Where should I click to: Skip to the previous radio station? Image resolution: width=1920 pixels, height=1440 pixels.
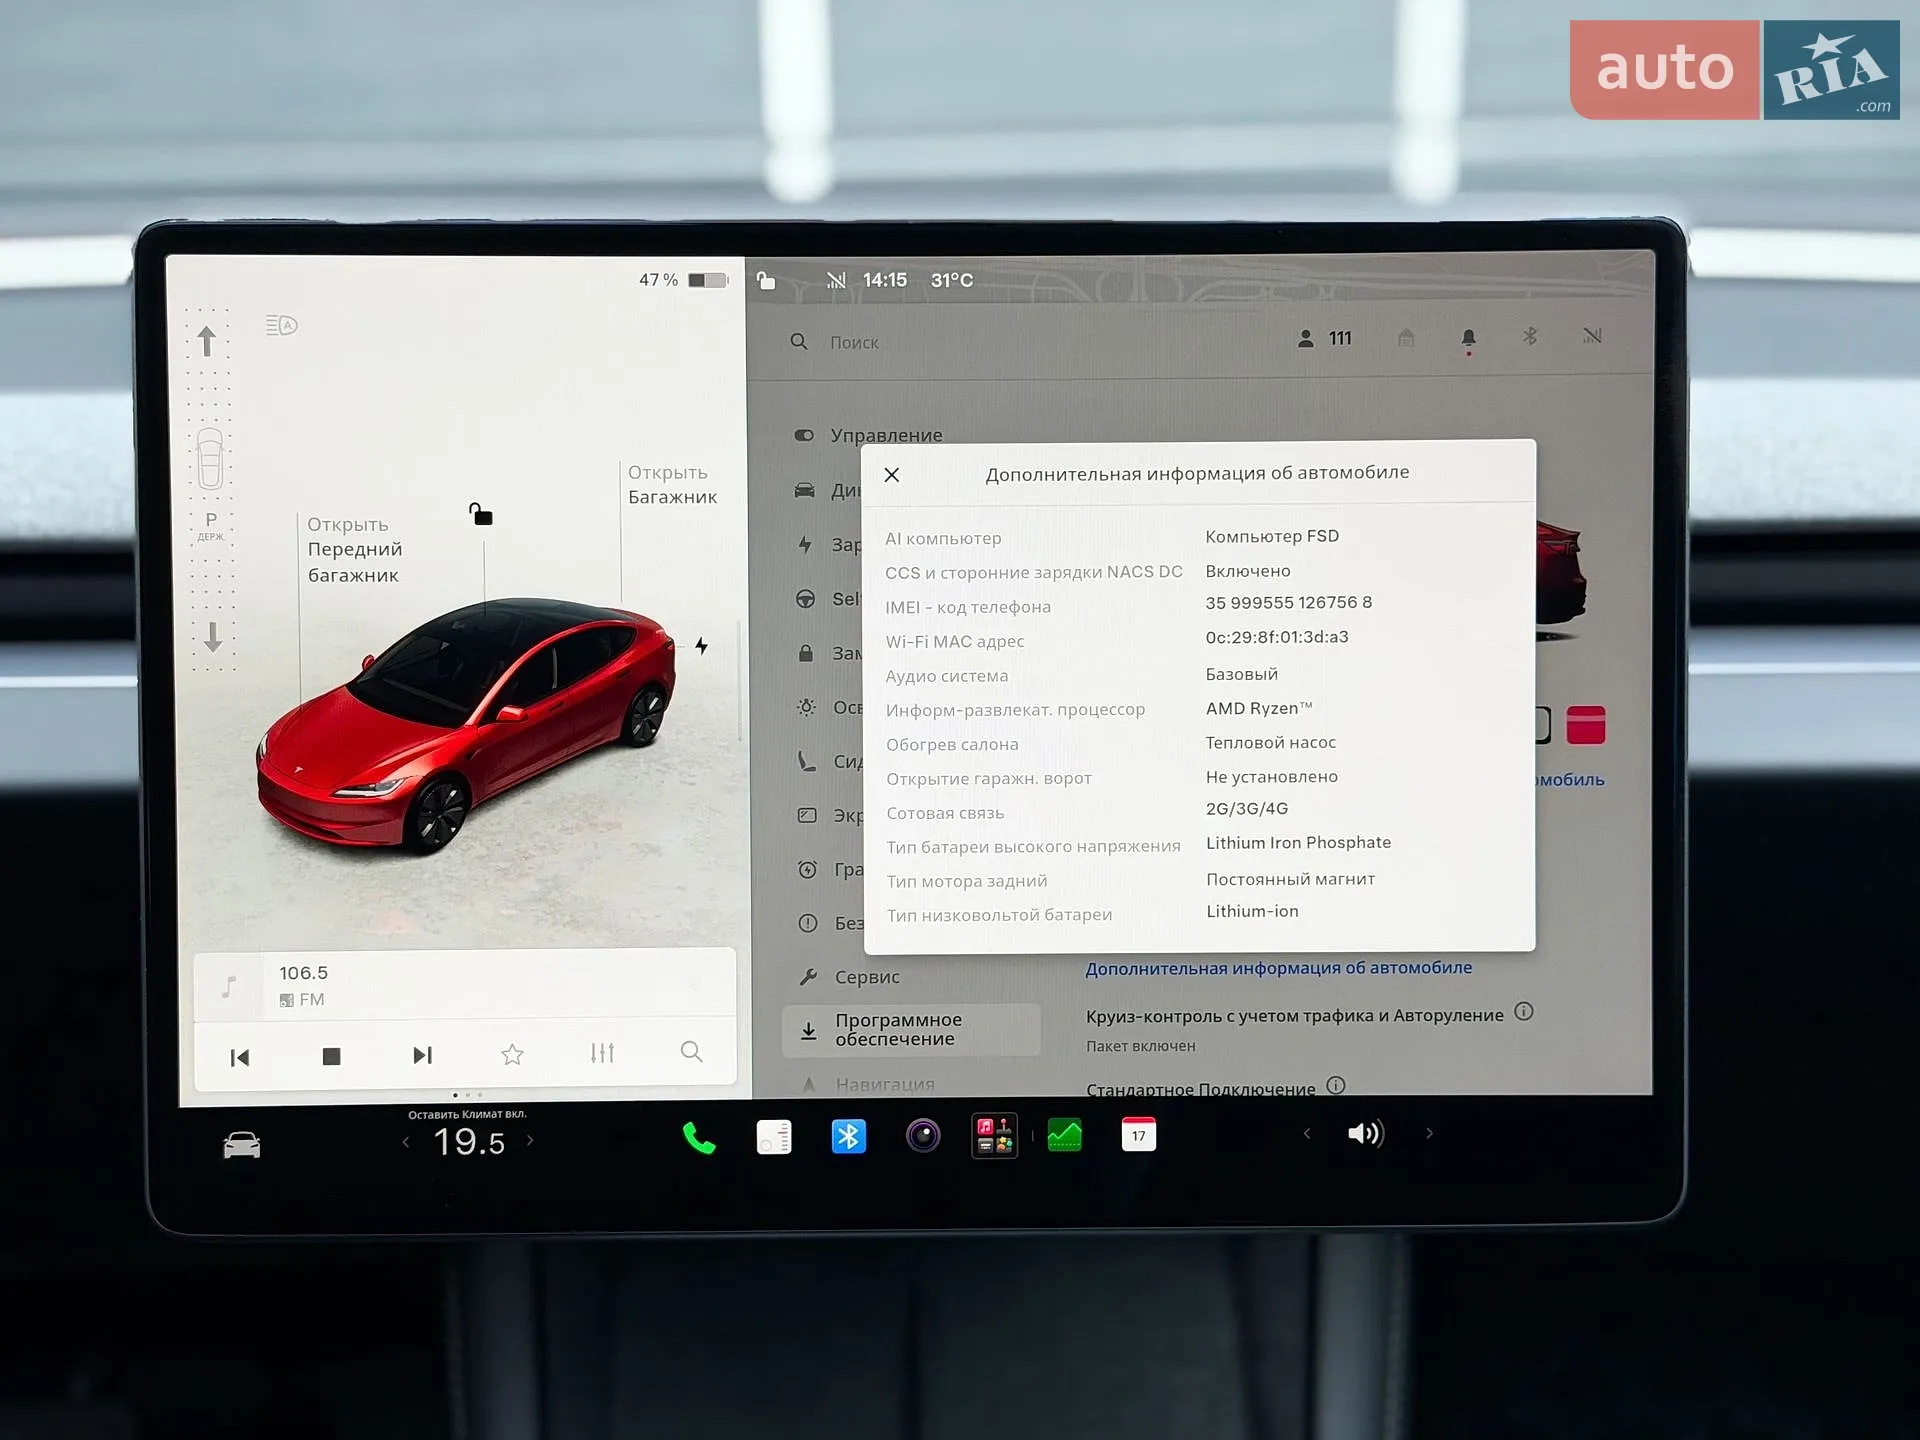[240, 1057]
